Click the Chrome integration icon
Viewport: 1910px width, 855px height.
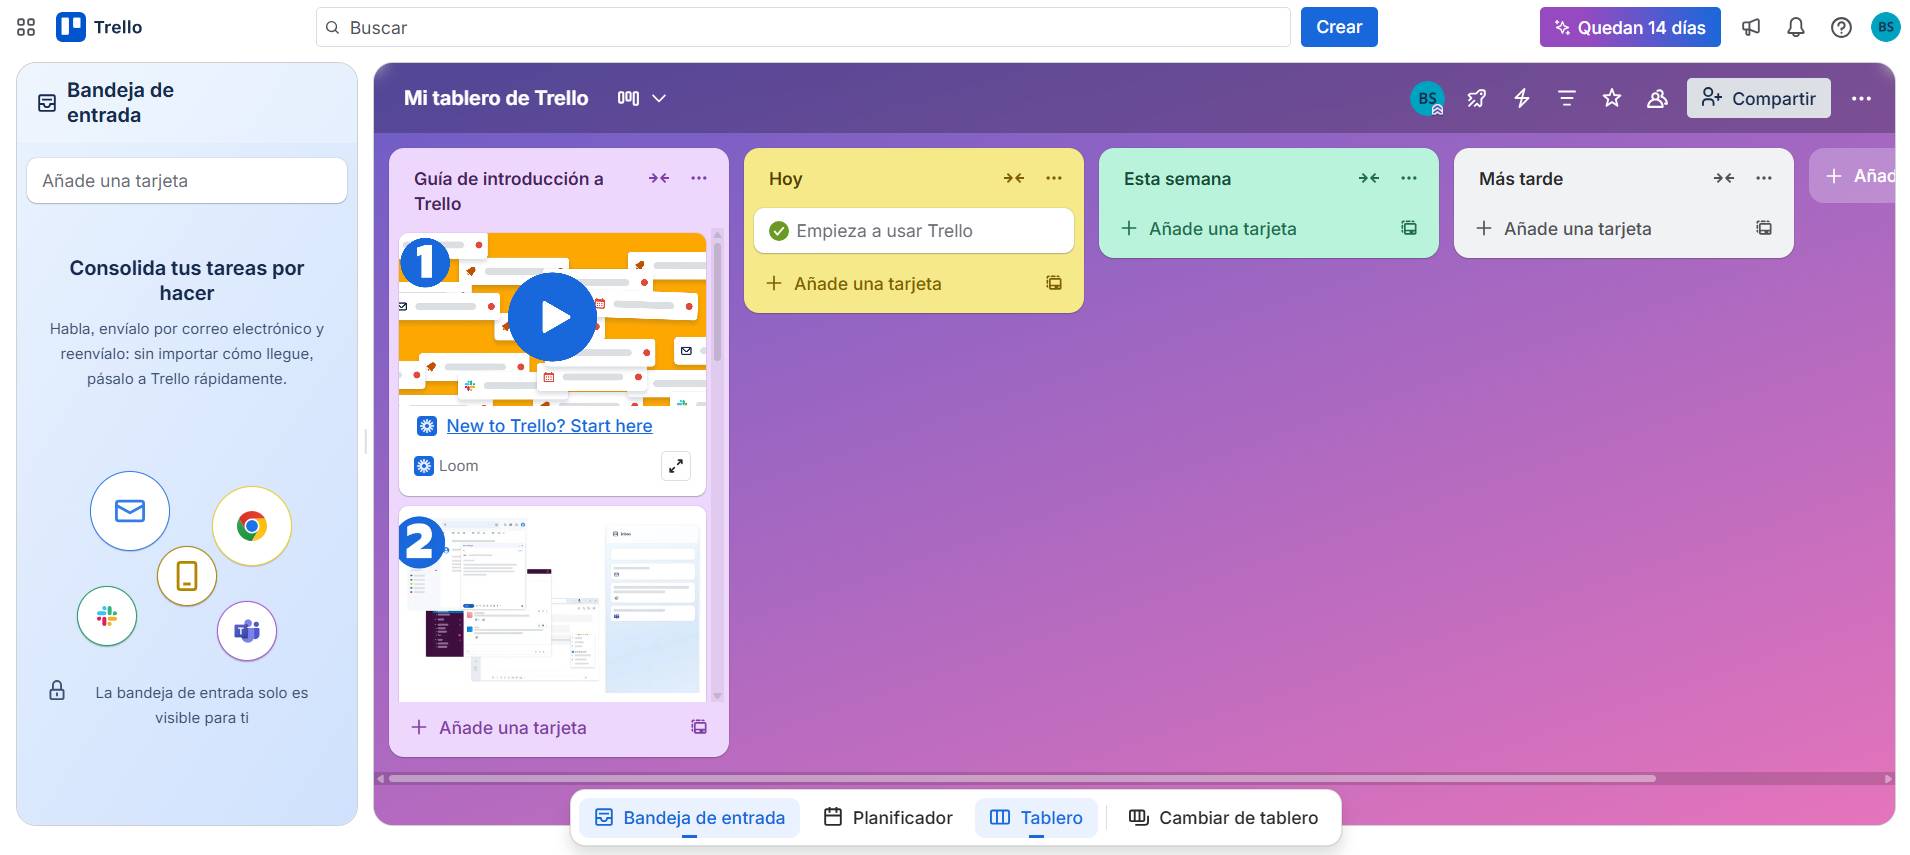[252, 526]
